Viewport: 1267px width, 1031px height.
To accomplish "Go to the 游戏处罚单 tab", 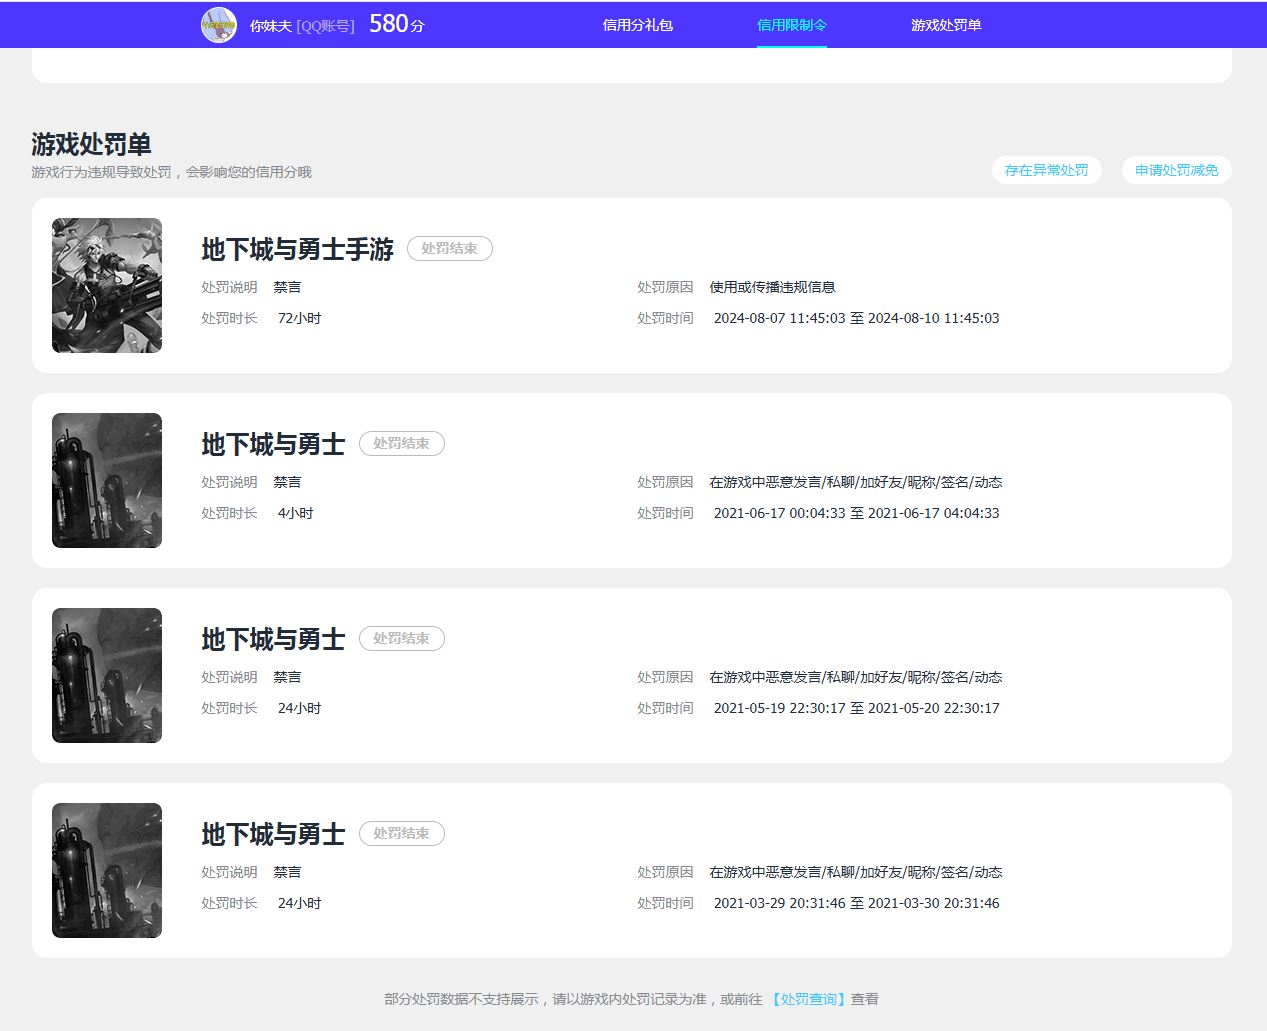I will pos(946,25).
